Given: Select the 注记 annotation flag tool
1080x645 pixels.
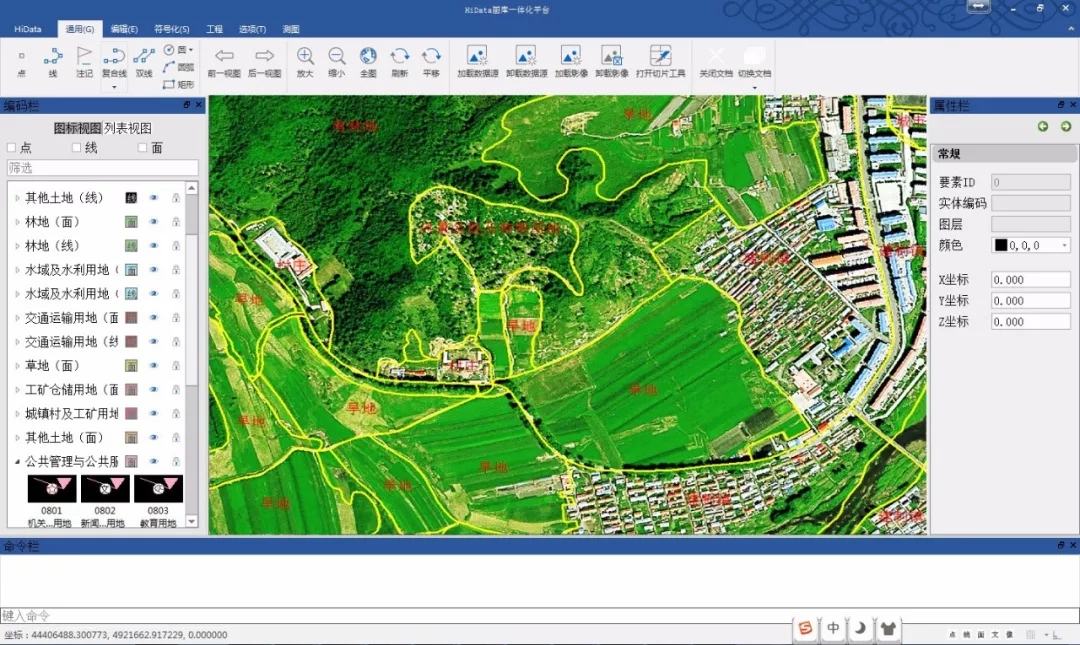Looking at the screenshot, I should click(84, 62).
